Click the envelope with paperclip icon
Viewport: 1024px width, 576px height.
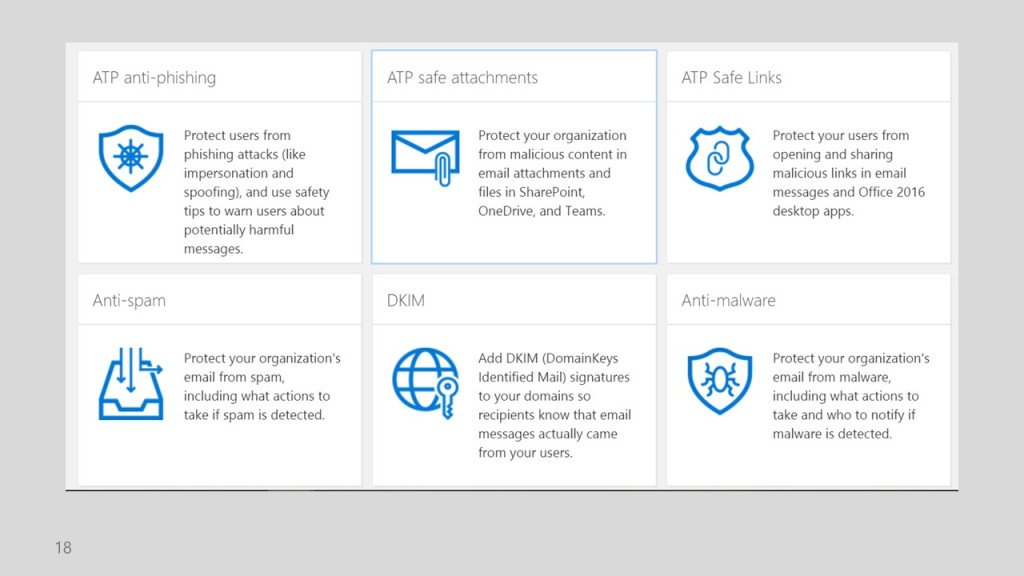click(x=425, y=157)
